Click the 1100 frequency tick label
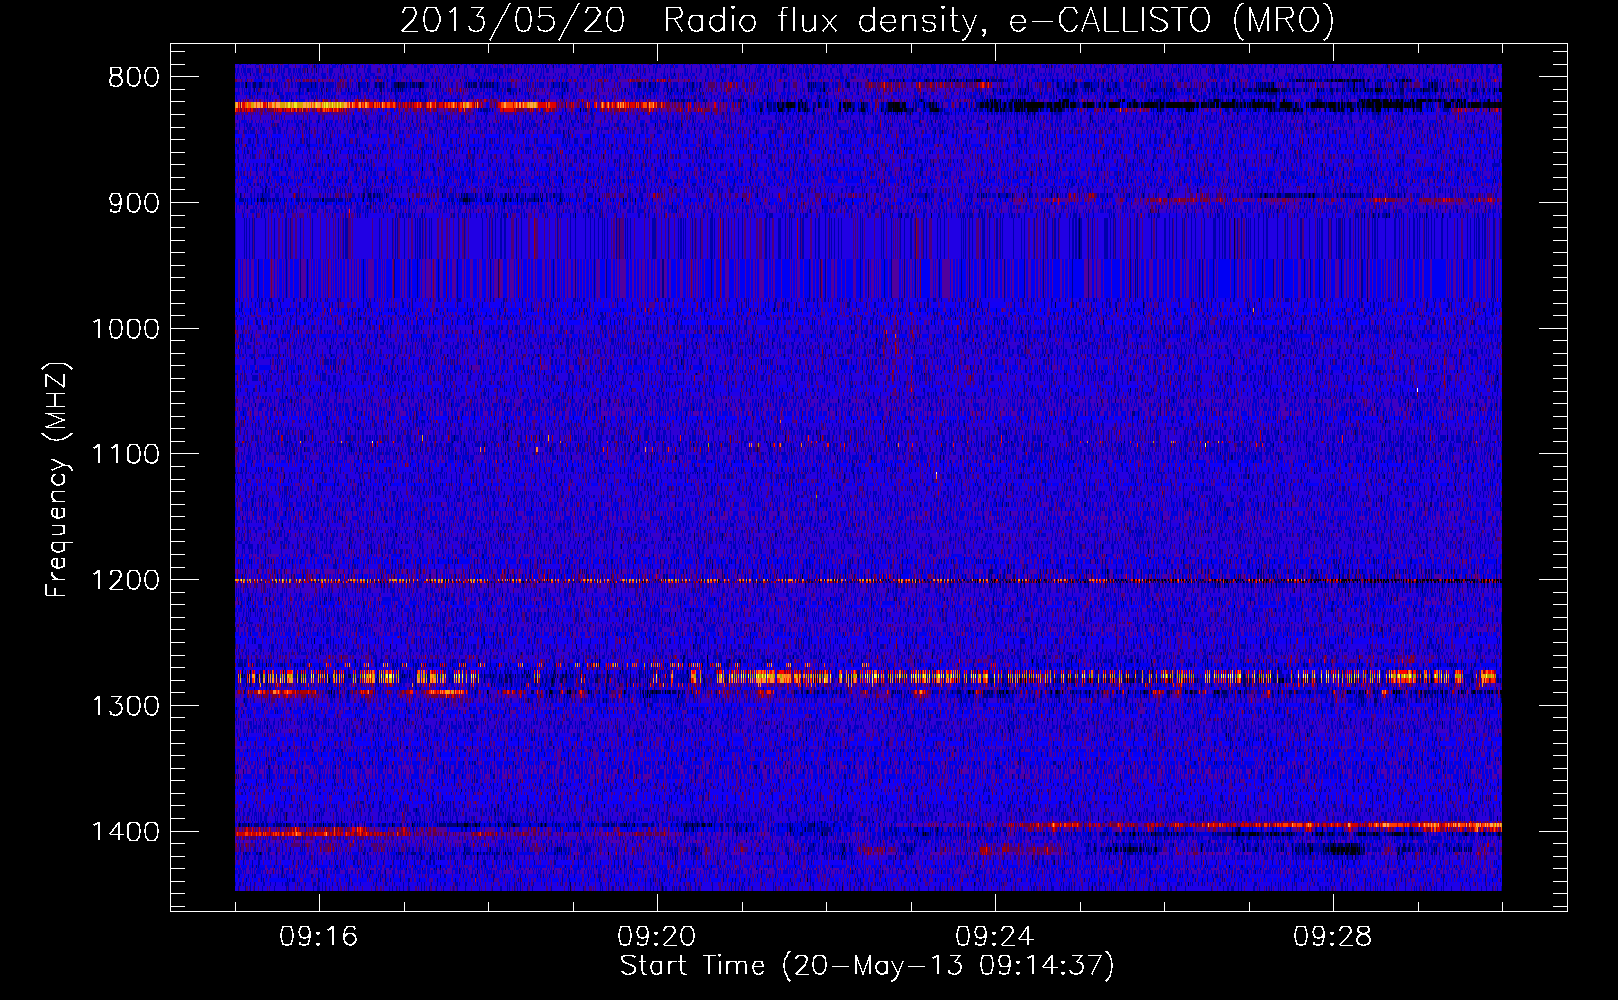This screenshot has width=1618, height=1000. click(x=125, y=455)
